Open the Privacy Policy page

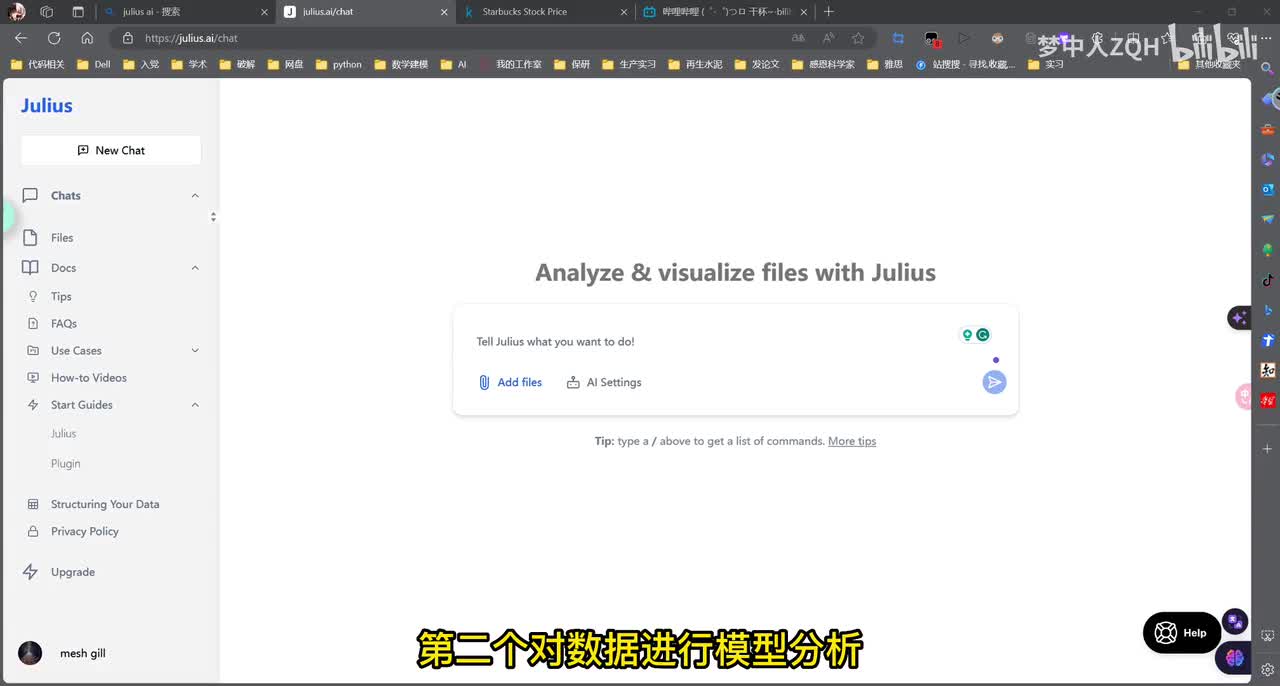tap(84, 531)
